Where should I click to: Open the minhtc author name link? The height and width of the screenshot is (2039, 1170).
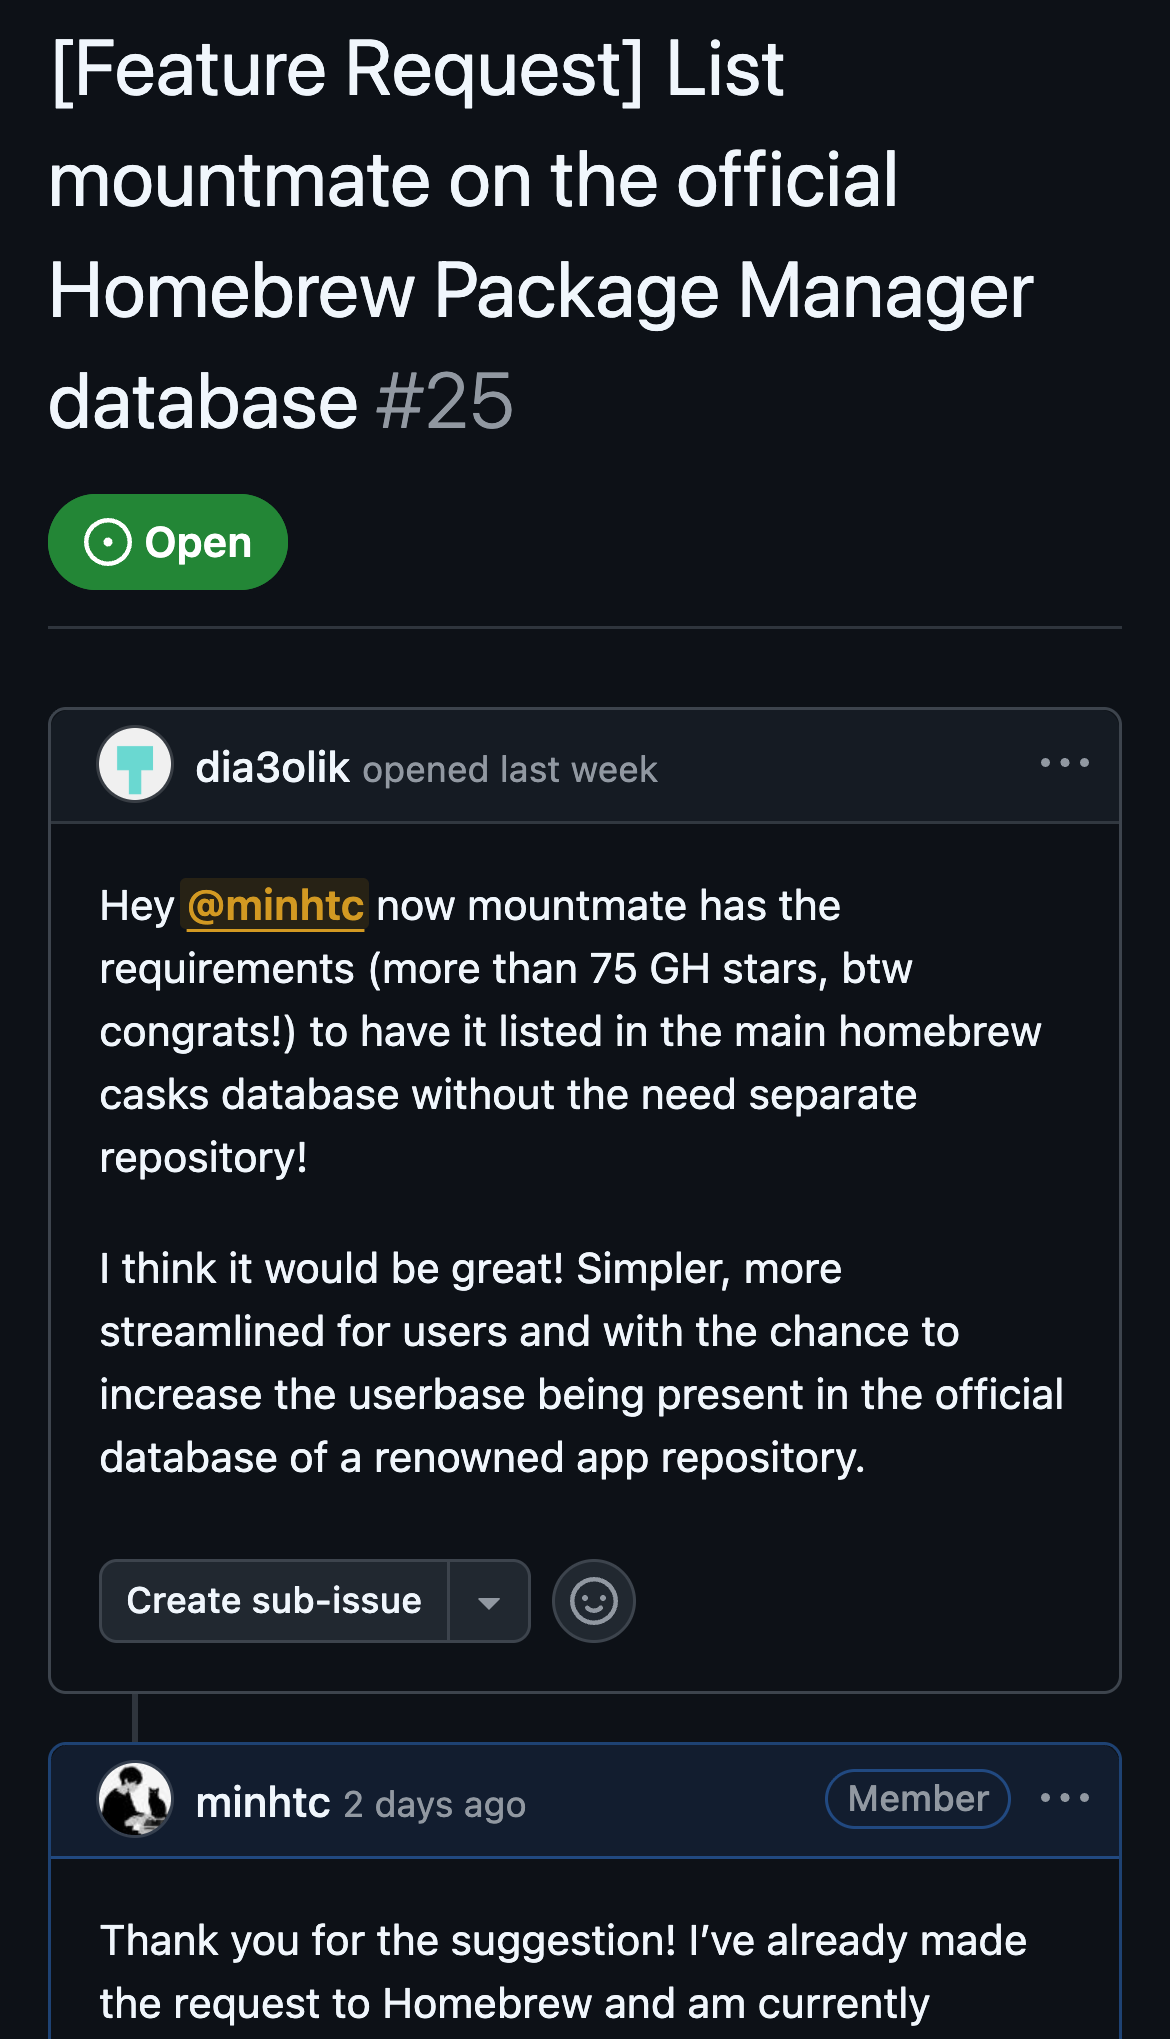point(263,1803)
